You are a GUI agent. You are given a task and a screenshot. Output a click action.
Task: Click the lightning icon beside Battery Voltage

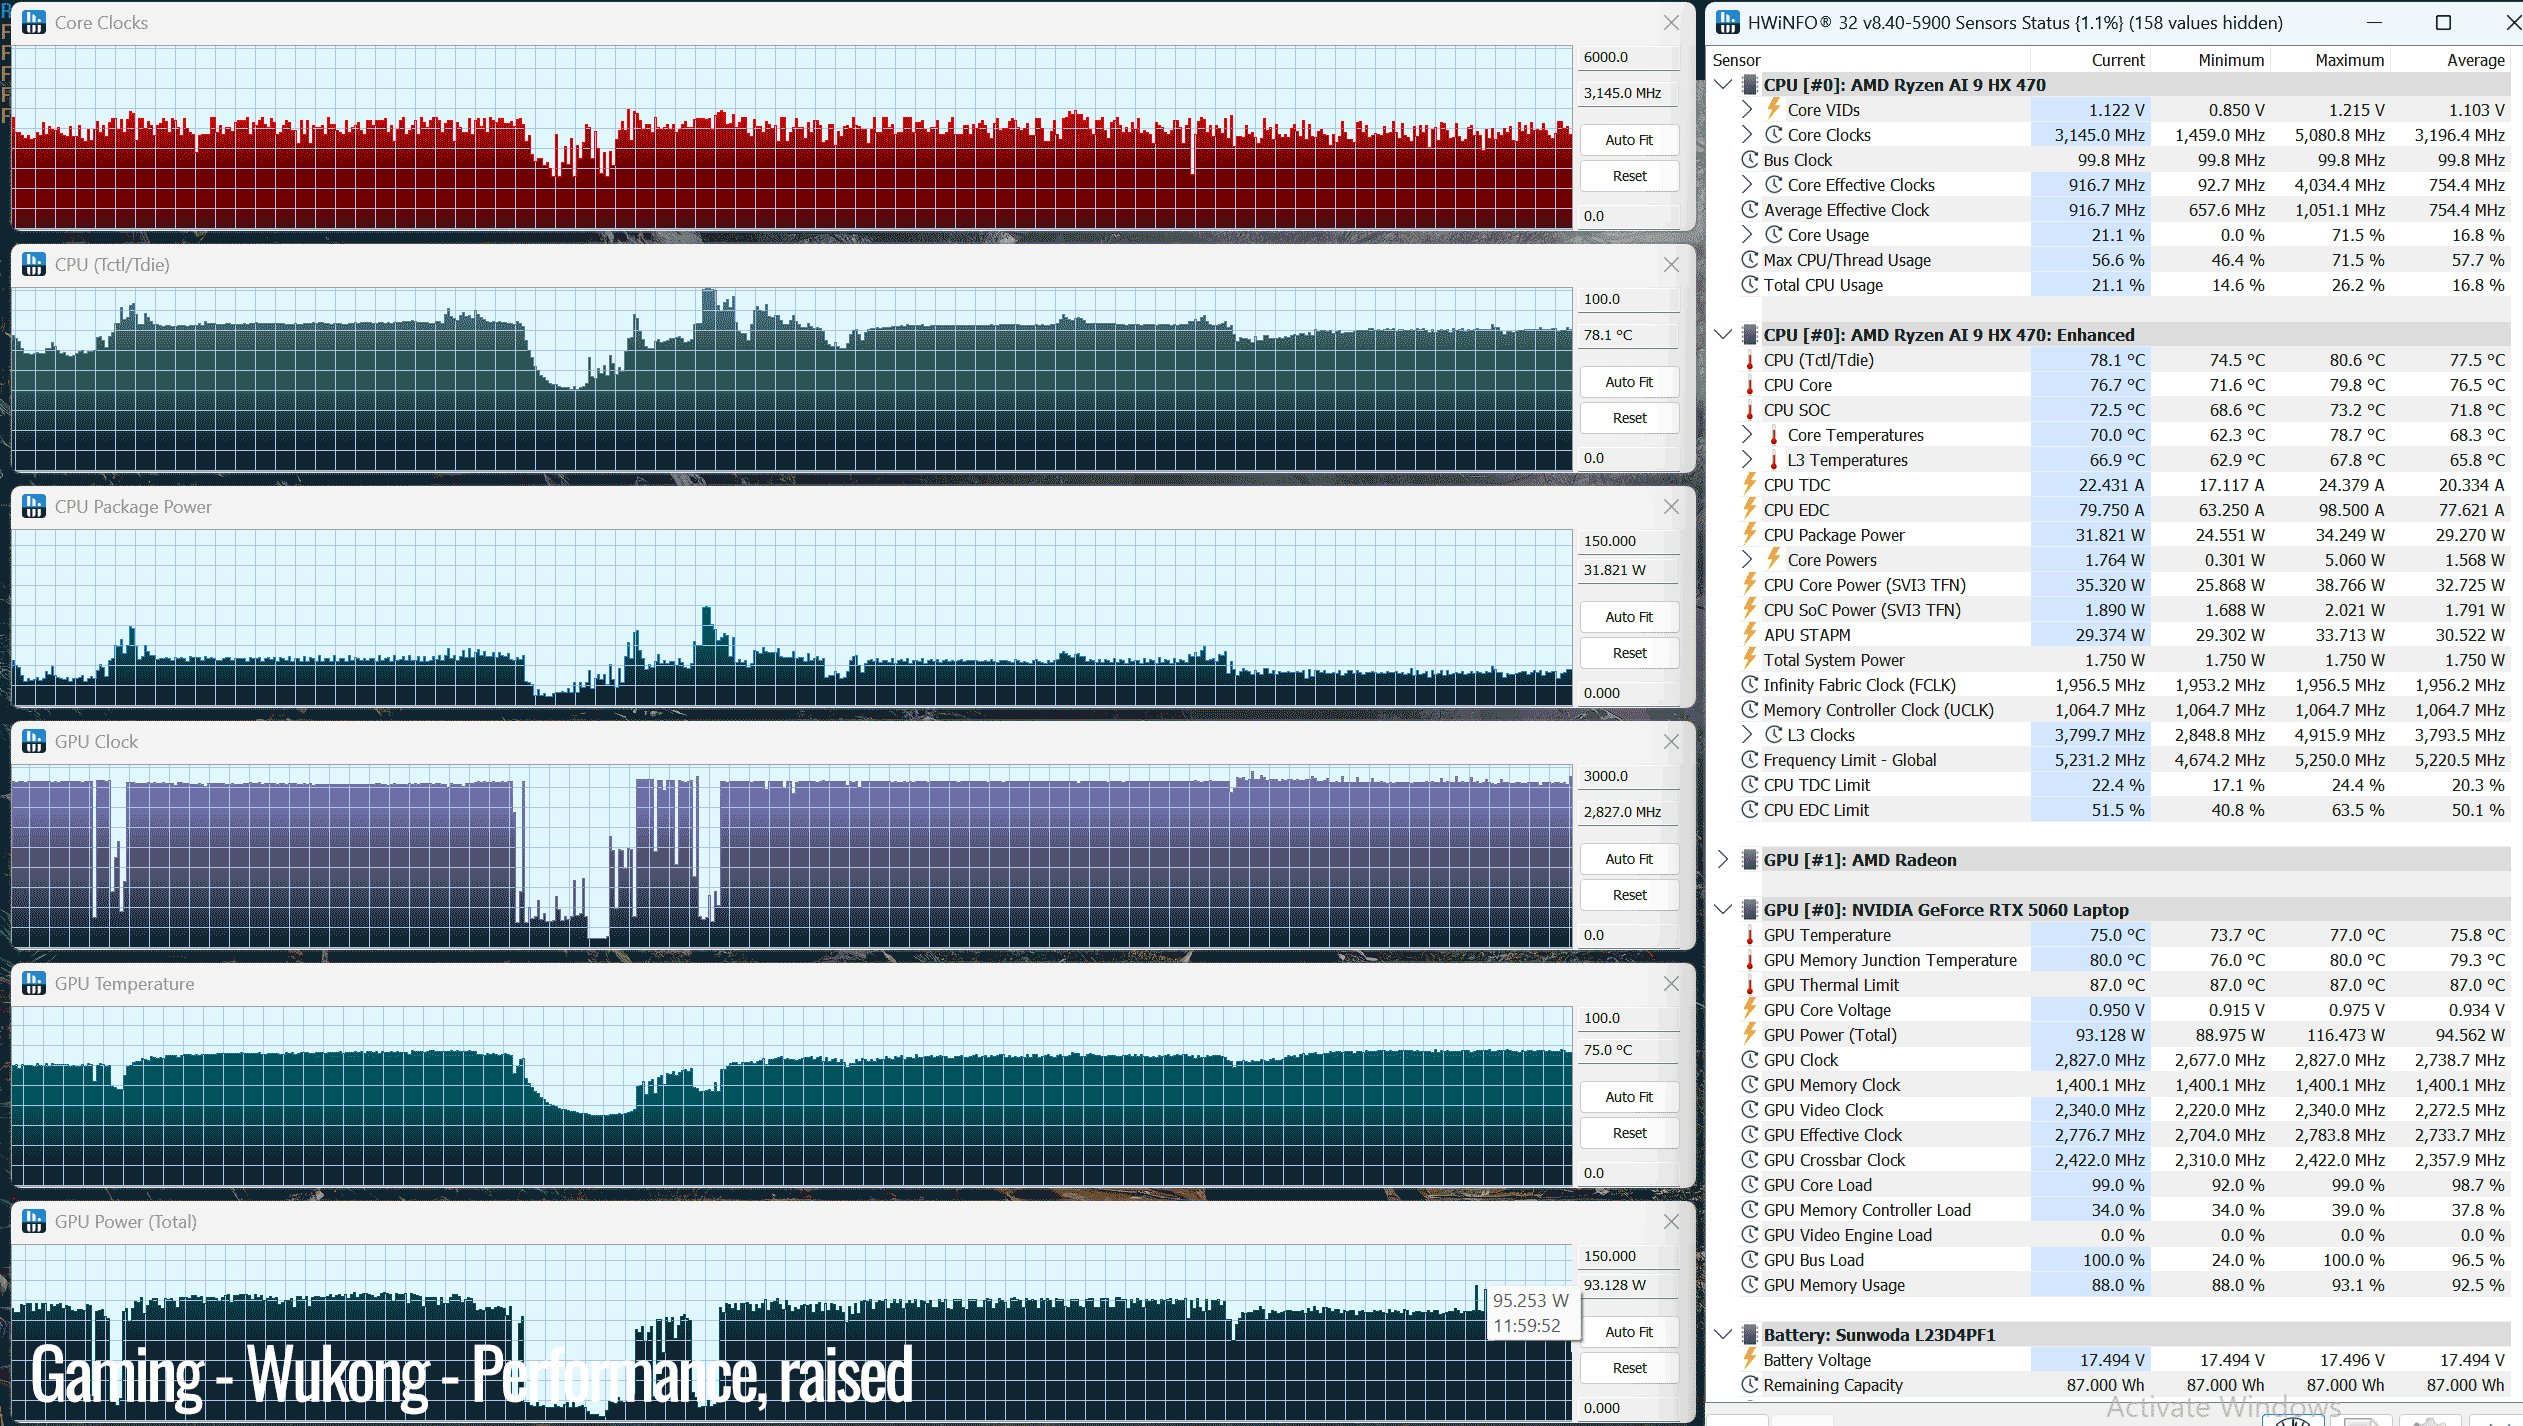point(1749,1359)
